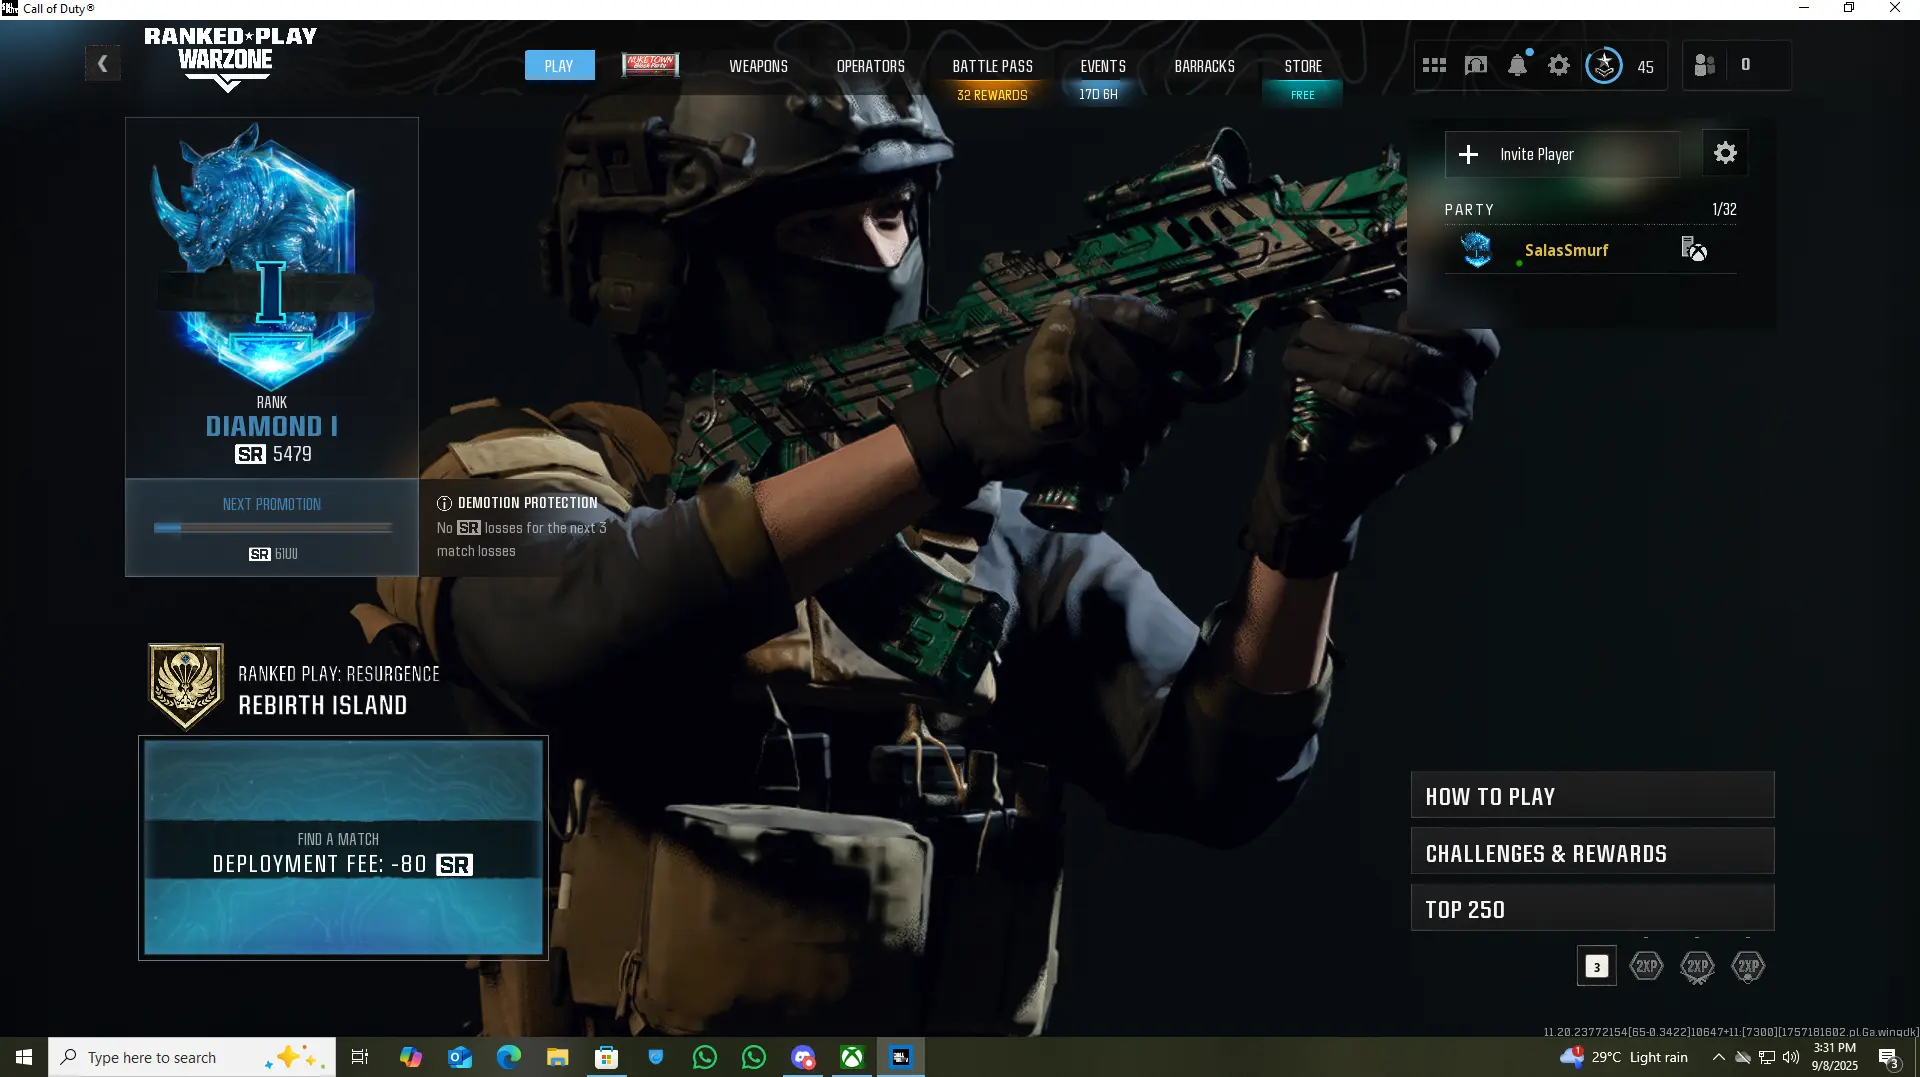Open Challenges & Rewards

point(1592,853)
